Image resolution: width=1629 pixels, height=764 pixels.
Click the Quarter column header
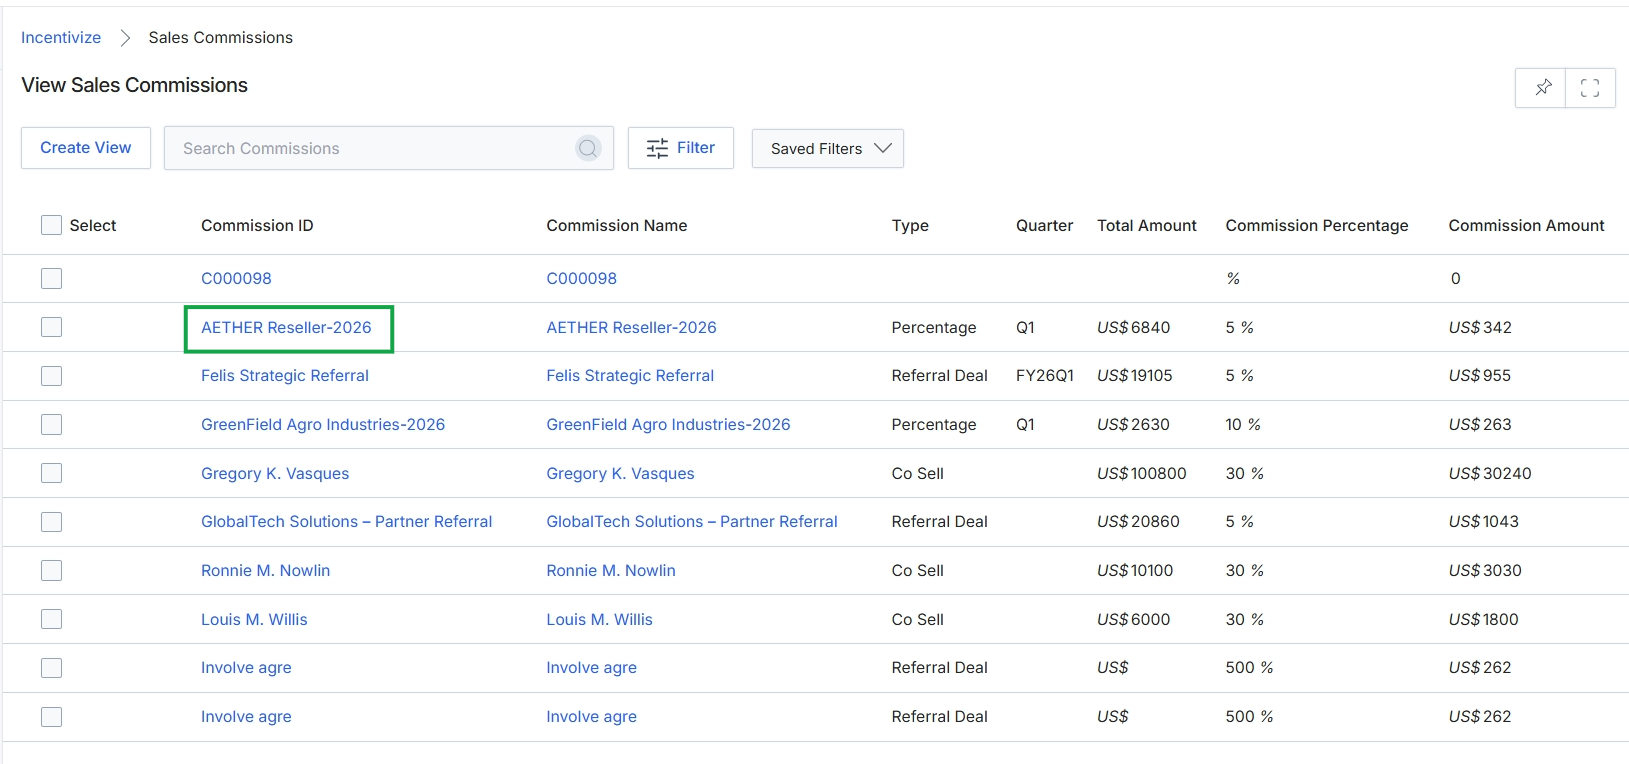[x=1045, y=225]
